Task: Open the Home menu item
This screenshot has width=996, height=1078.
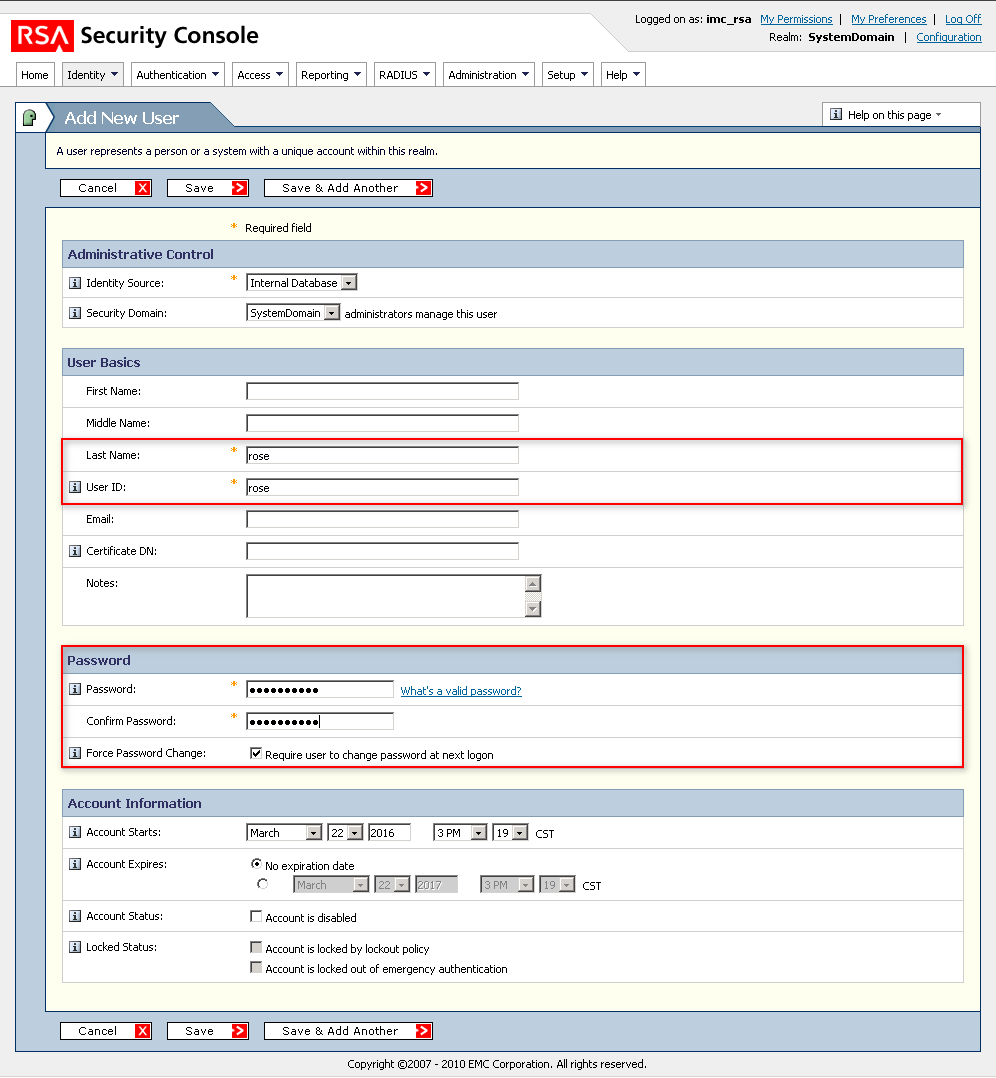Action: tap(34, 75)
